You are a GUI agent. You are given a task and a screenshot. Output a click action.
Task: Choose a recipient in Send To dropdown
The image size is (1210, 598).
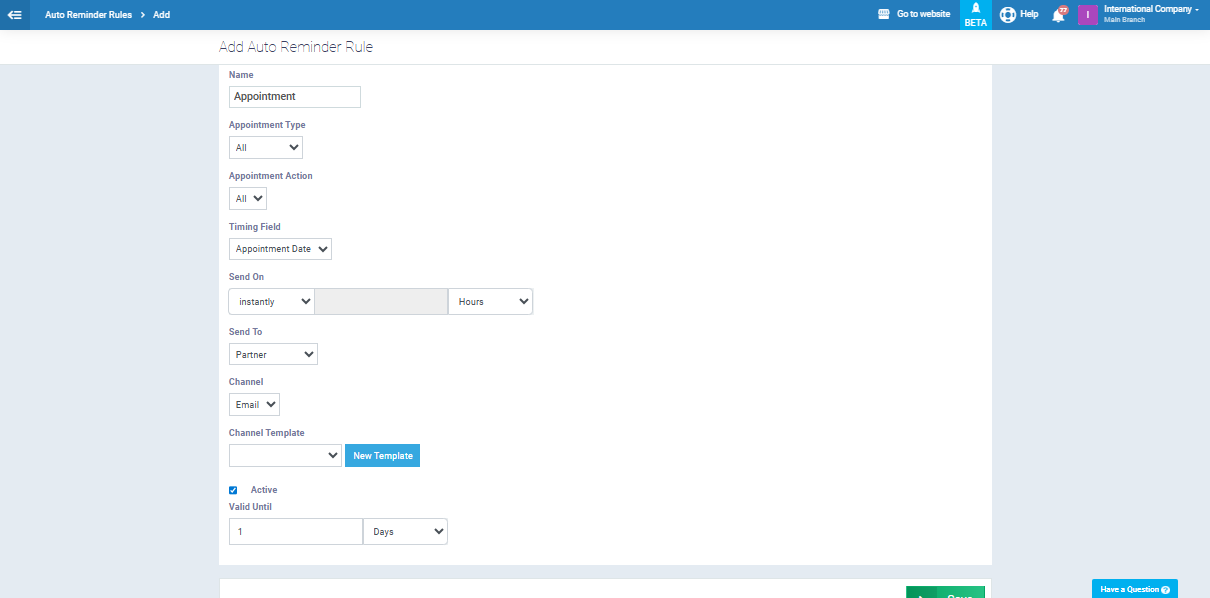273,354
